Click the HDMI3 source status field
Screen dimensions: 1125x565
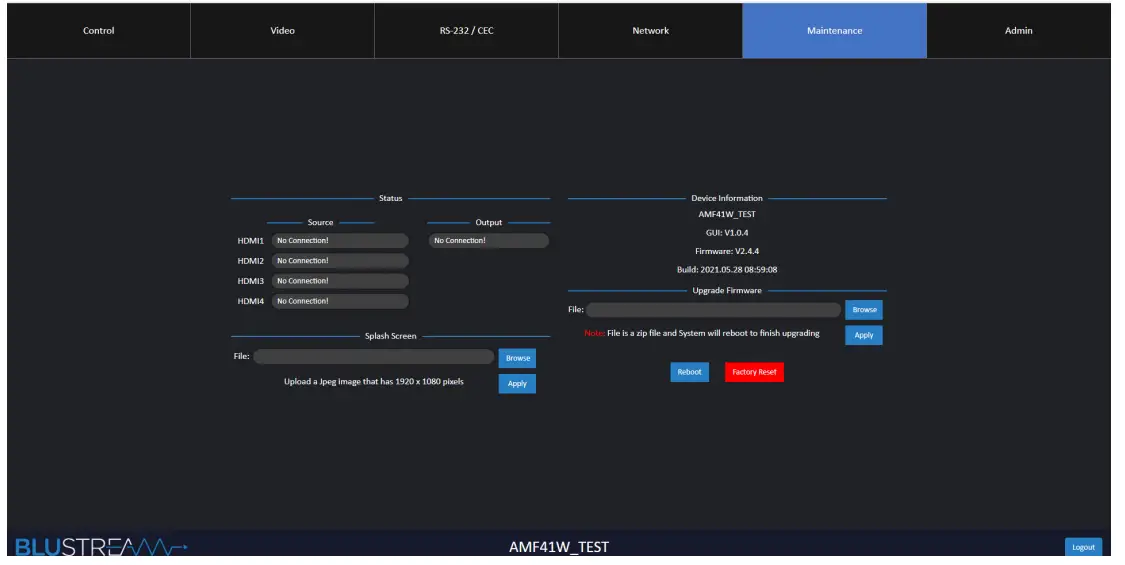tap(340, 281)
